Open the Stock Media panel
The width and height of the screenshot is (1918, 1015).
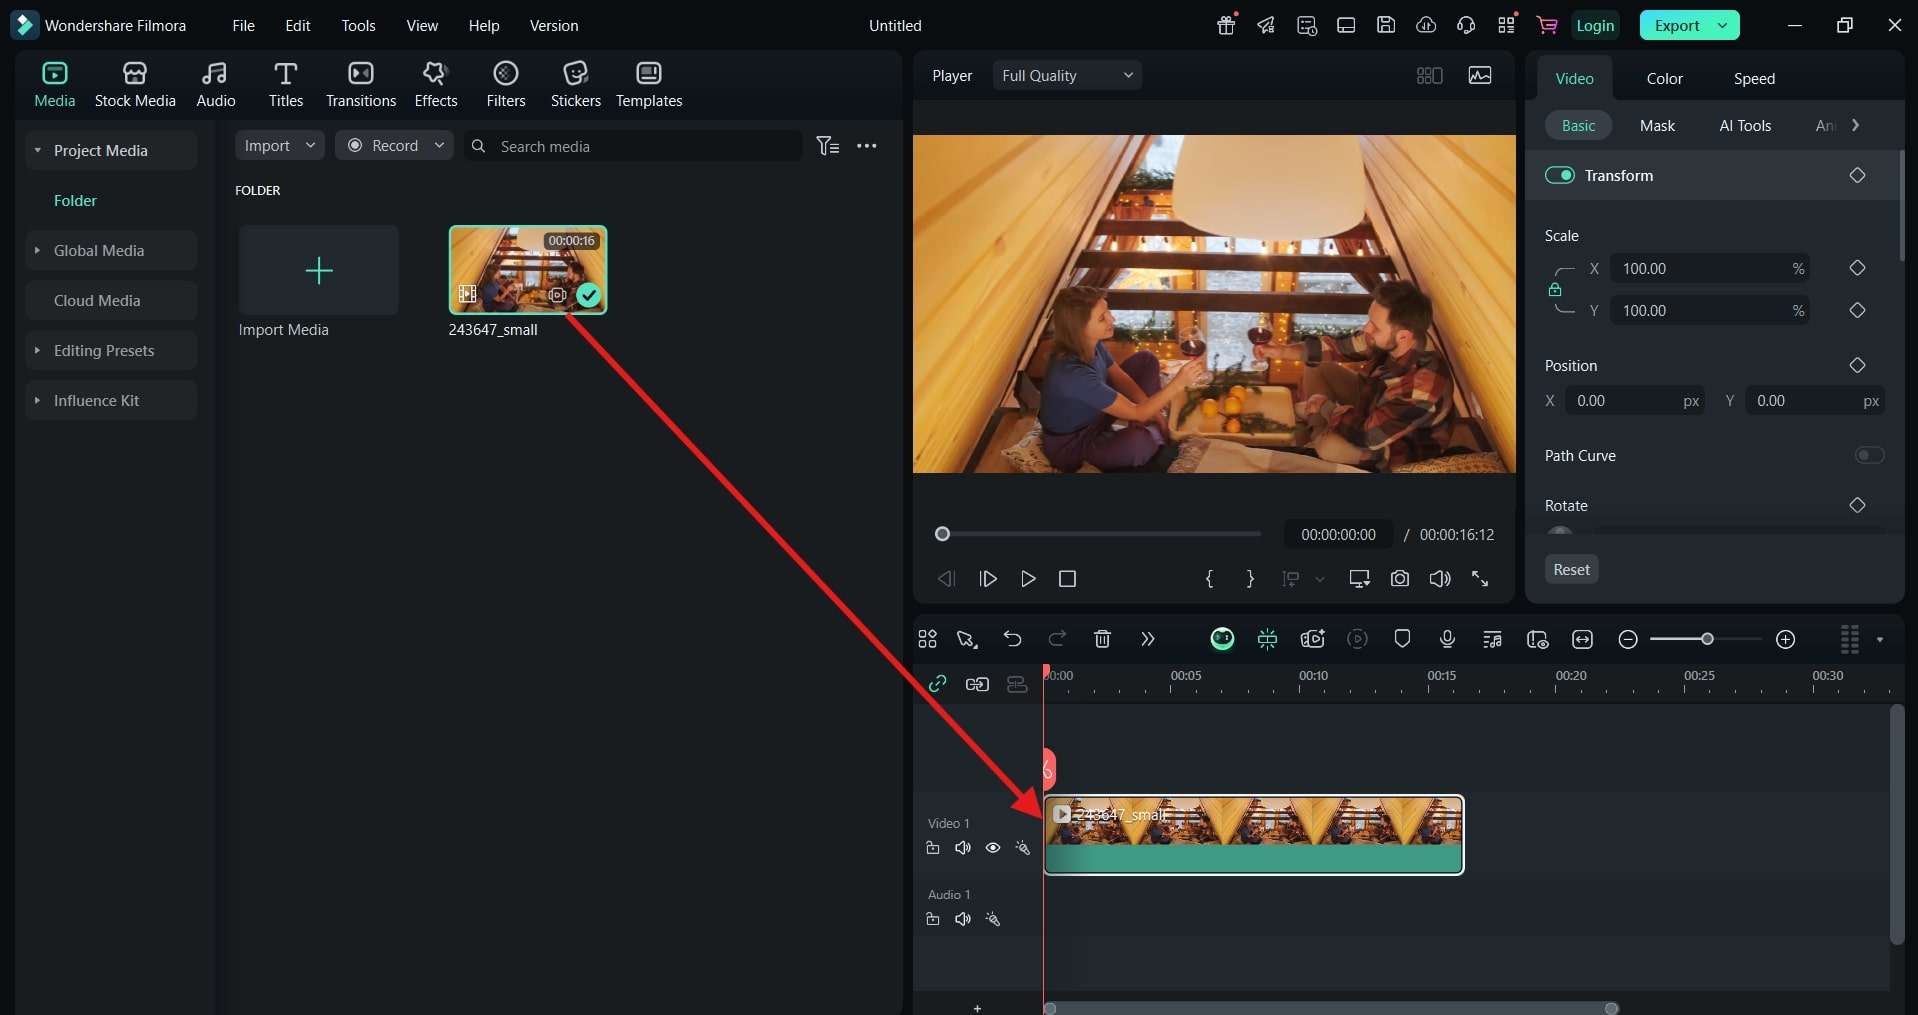click(x=135, y=84)
